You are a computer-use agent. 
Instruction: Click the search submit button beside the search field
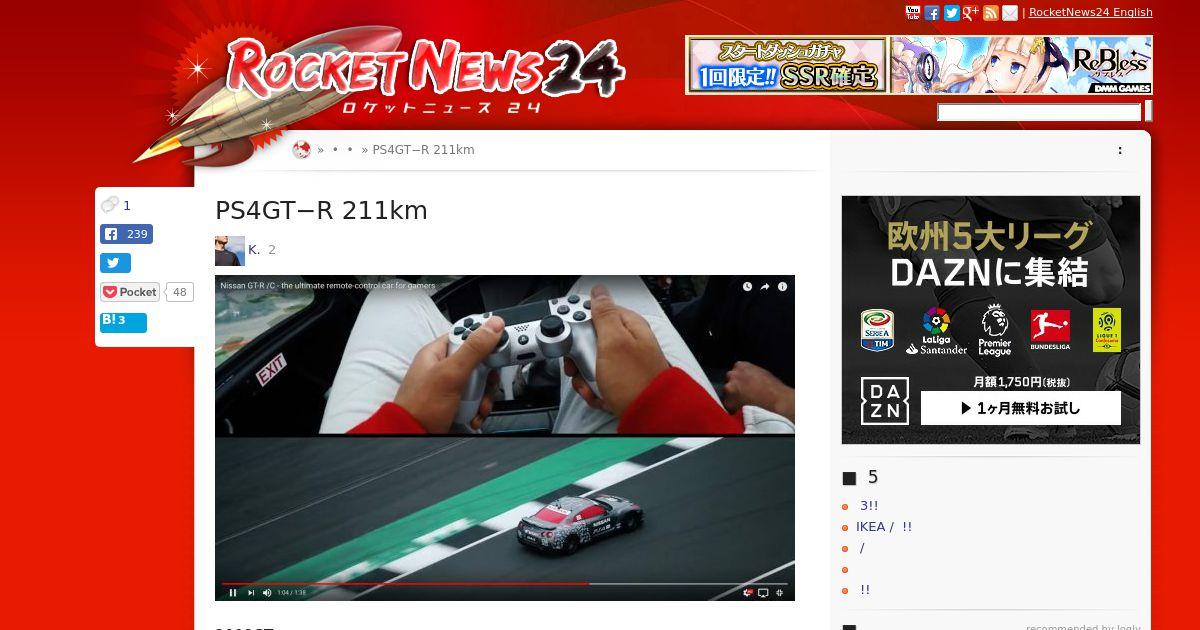1149,111
